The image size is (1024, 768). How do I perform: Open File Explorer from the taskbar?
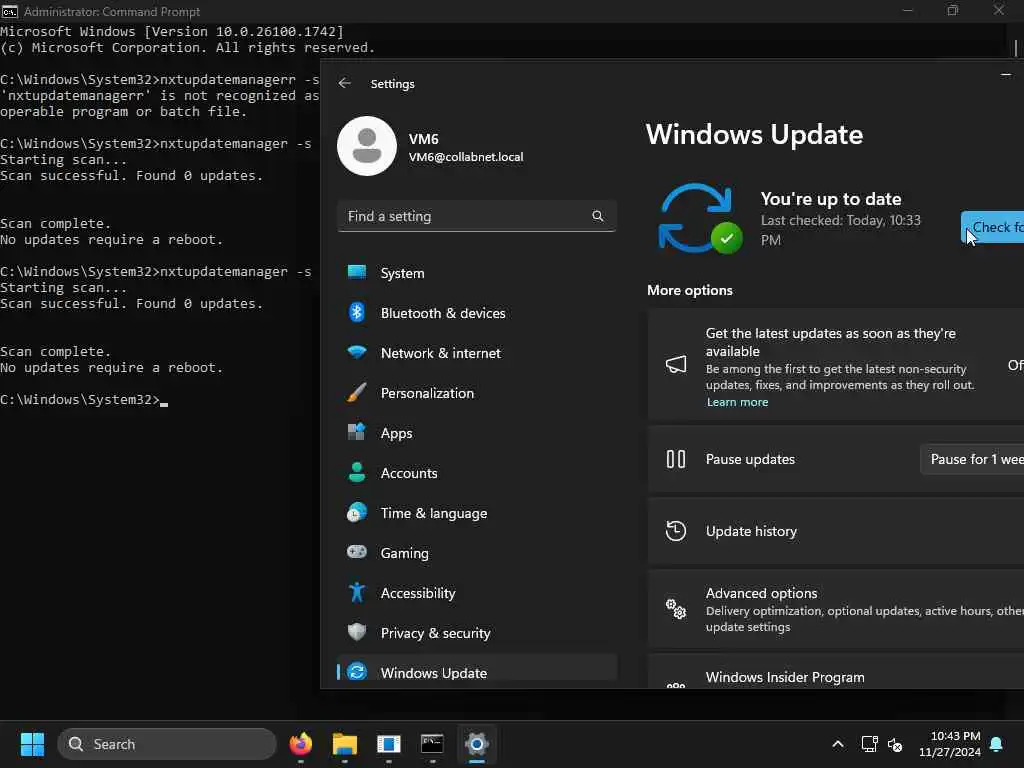coord(345,744)
